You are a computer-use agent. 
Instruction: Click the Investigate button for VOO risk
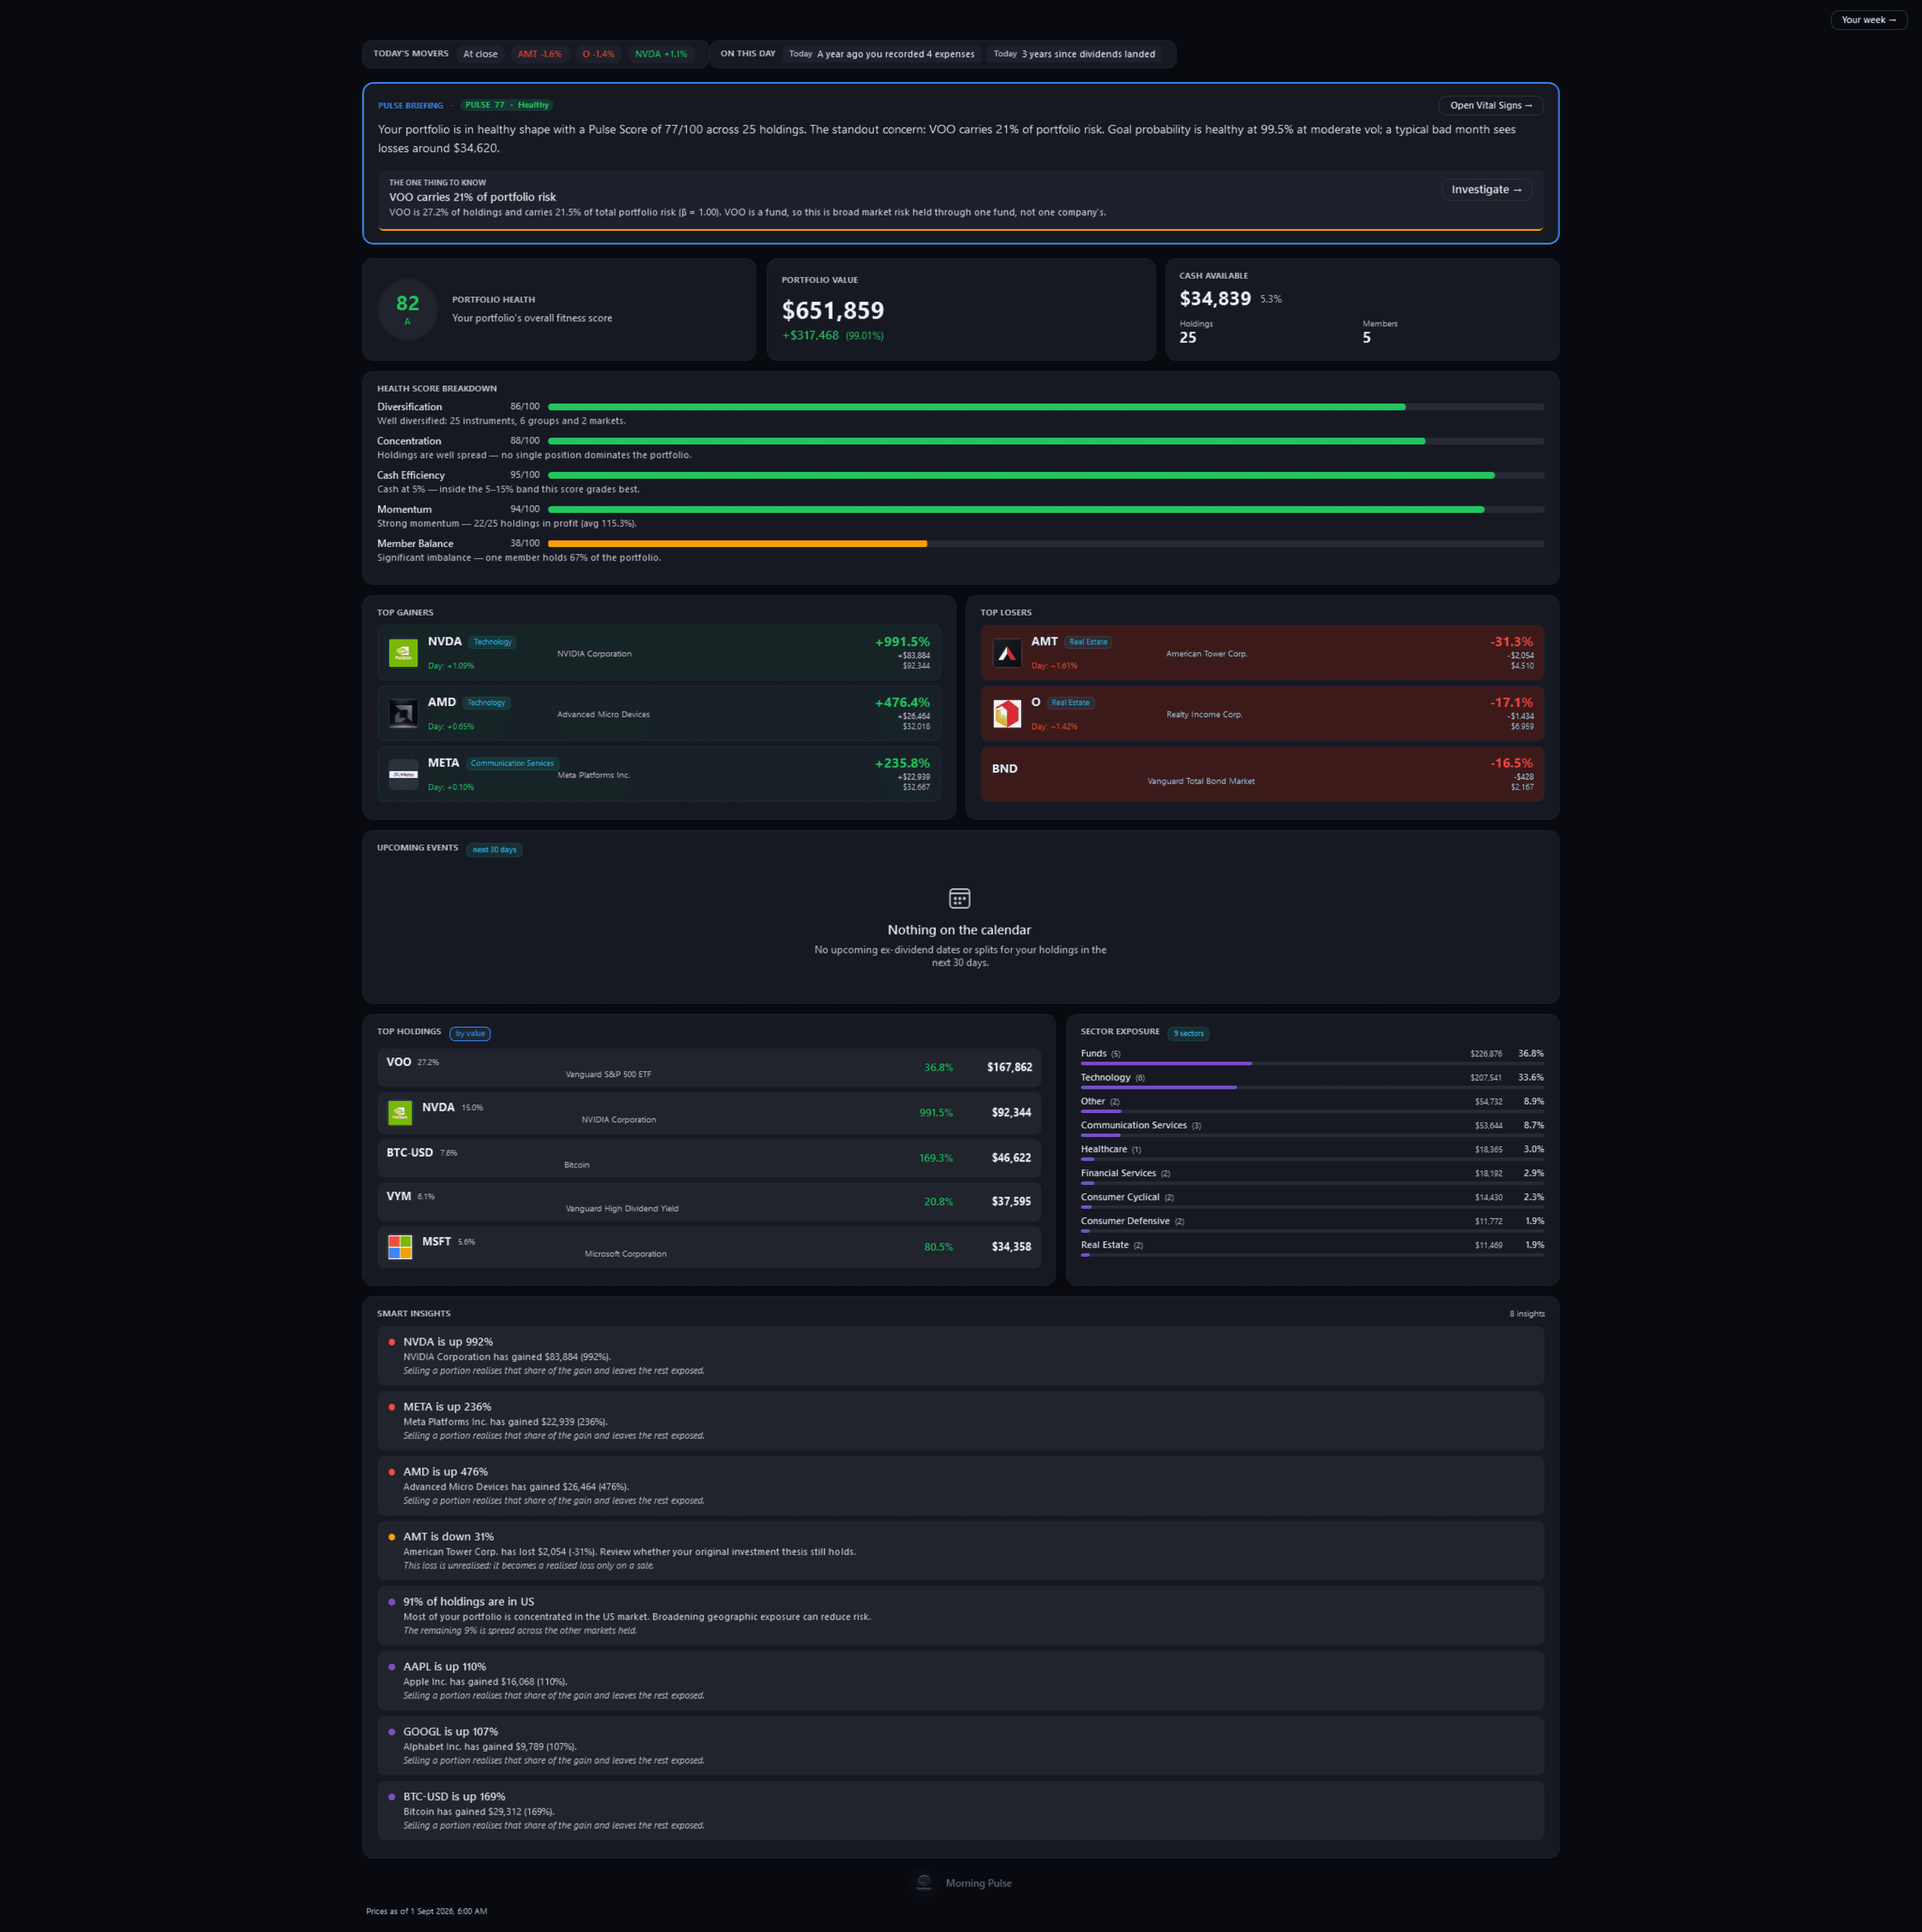[1486, 190]
